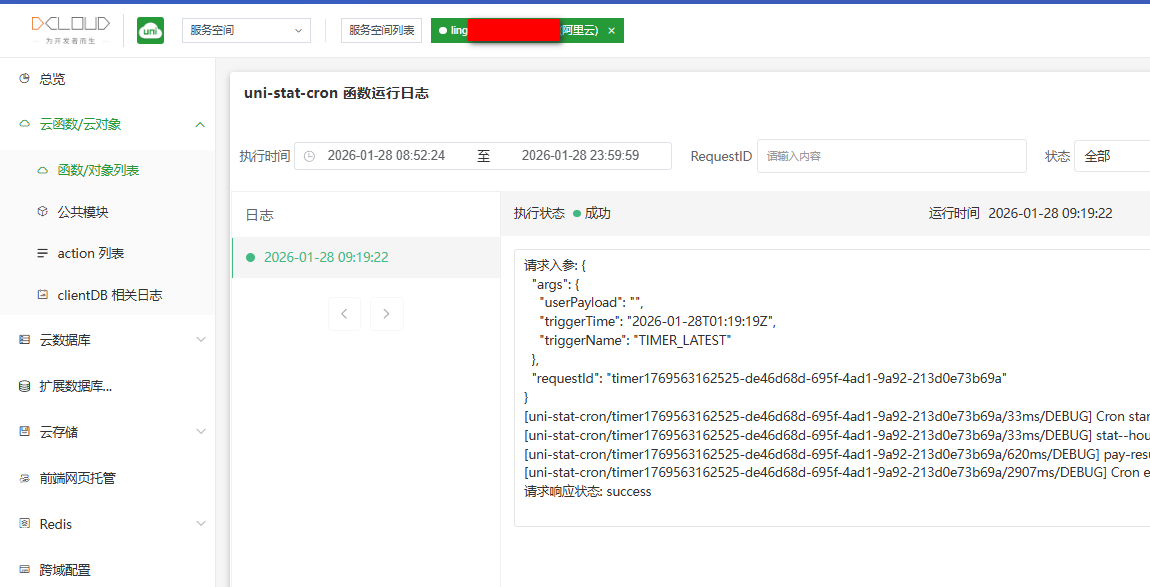Image resolution: width=1150 pixels, height=587 pixels.
Task: Open clientDB 相关日志 menu item
Action: pyautogui.click(x=109, y=295)
